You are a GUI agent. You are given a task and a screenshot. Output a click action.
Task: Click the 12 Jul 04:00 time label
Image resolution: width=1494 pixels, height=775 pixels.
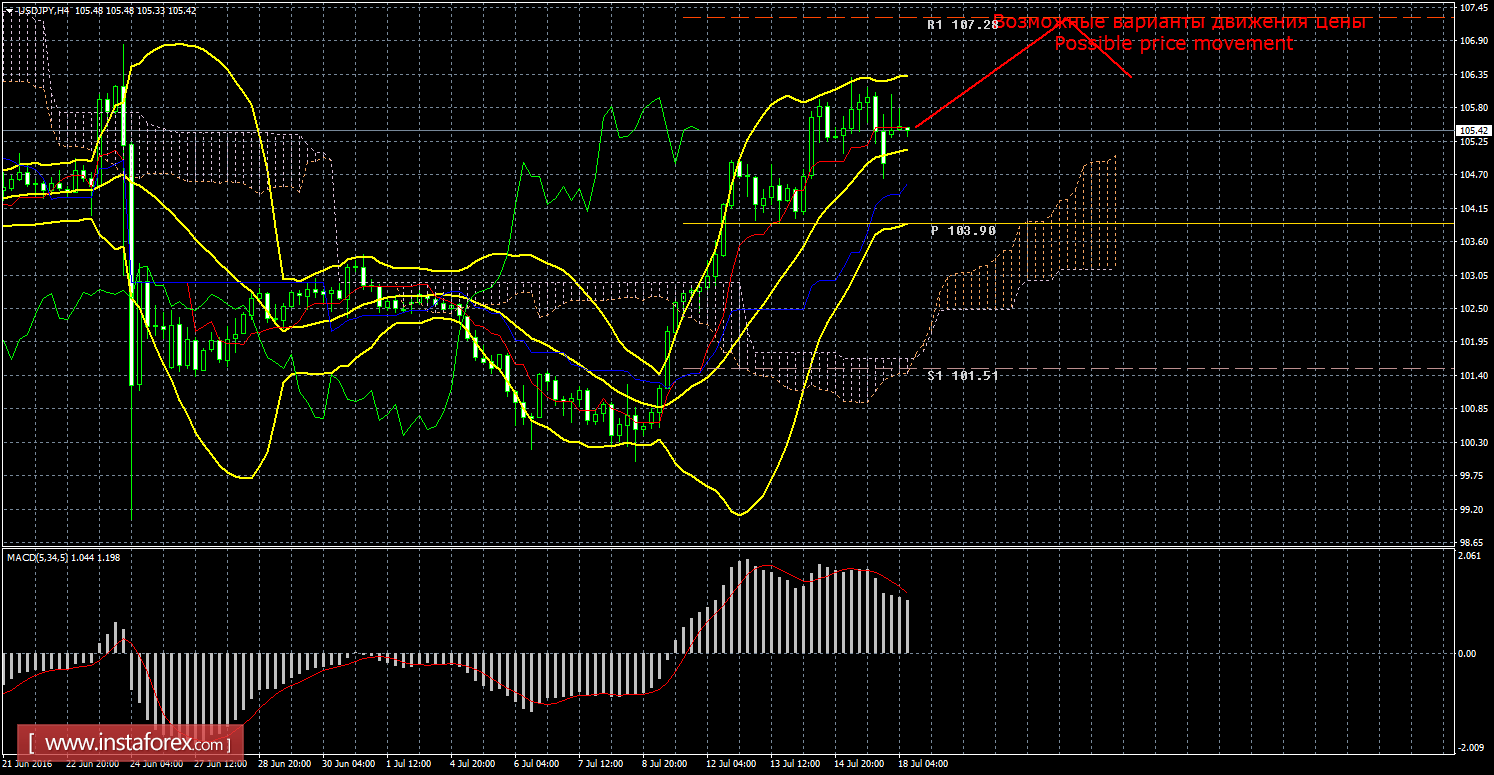click(733, 764)
